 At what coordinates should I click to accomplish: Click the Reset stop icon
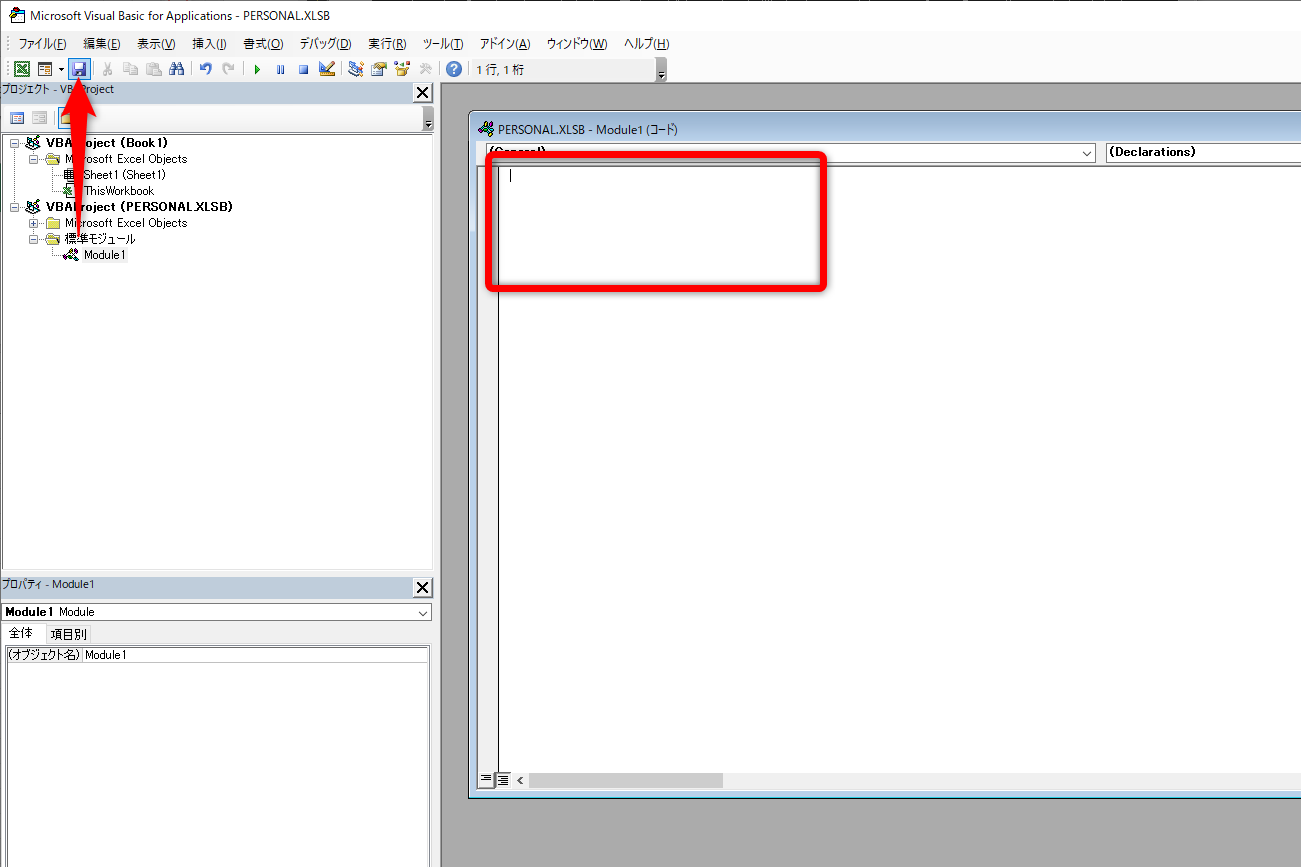tap(303, 69)
